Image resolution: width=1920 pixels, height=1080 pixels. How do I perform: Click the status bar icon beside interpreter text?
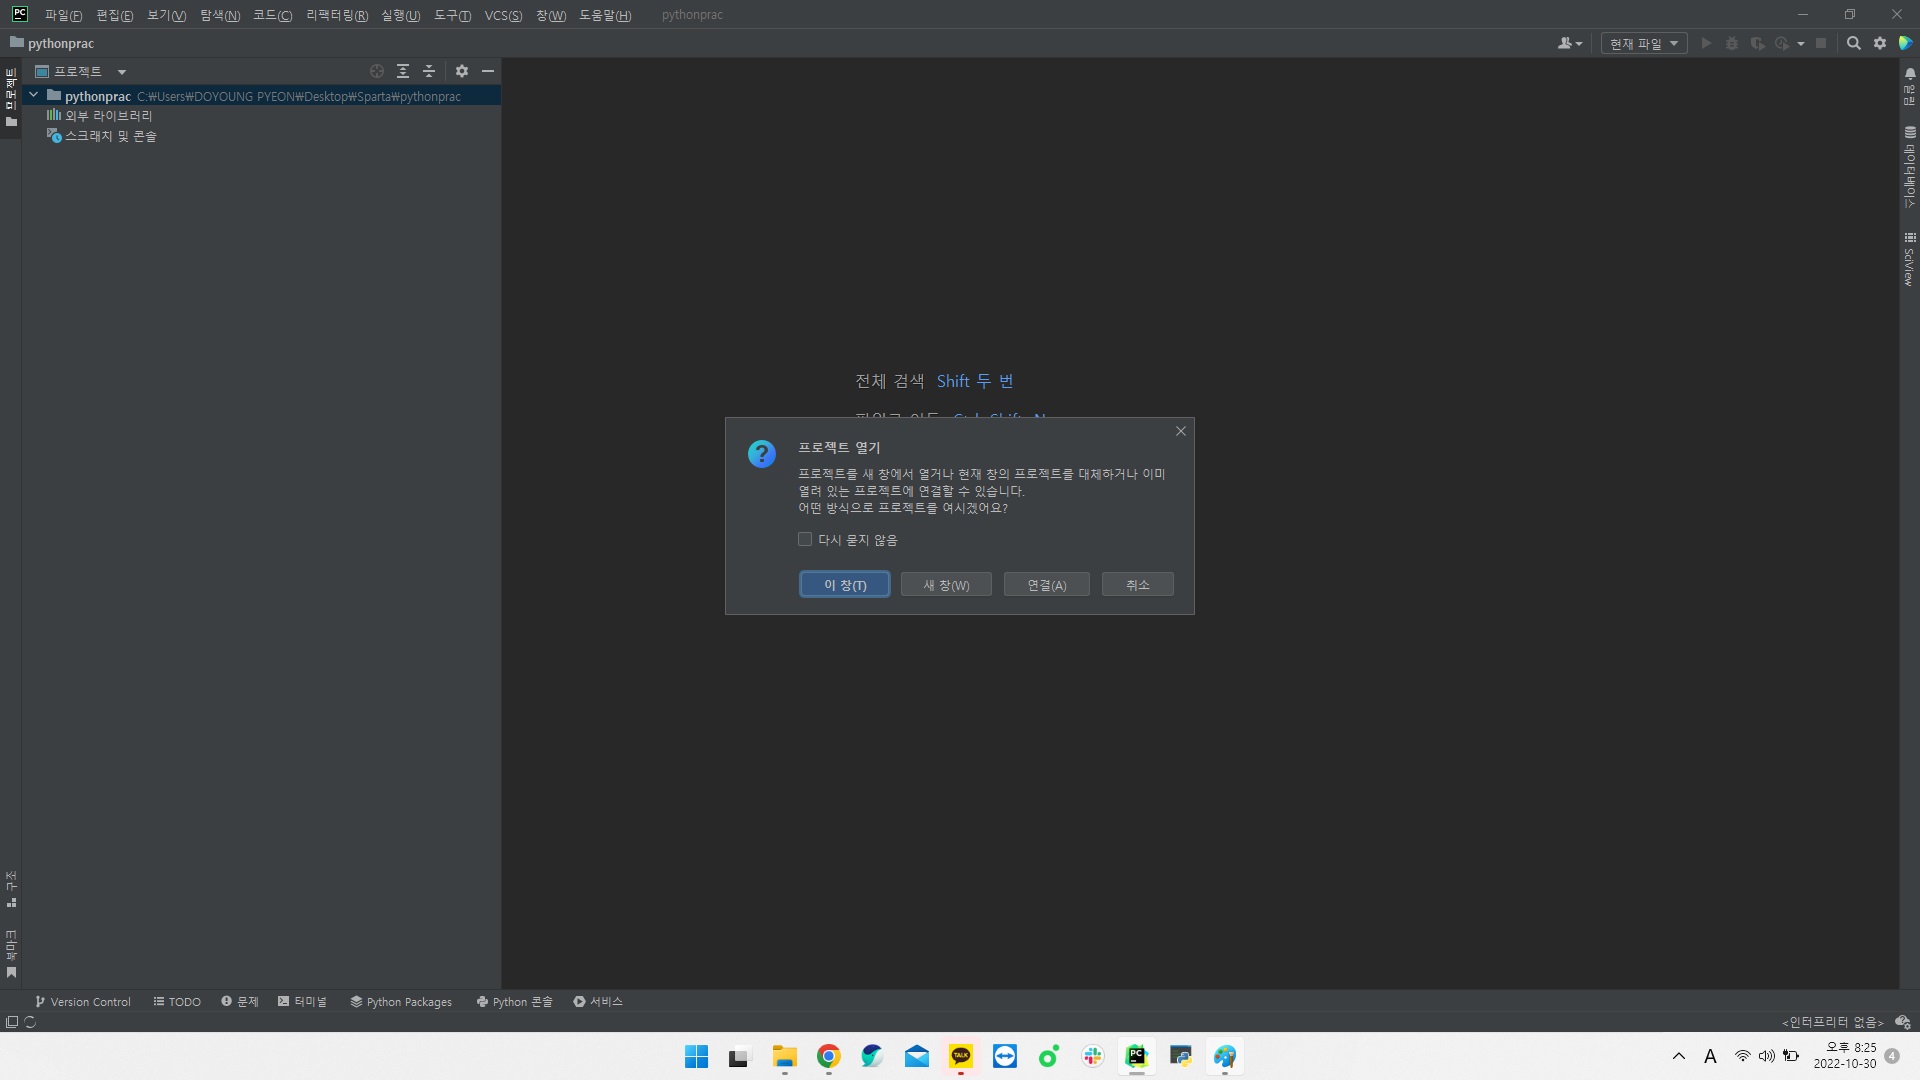click(x=1903, y=1022)
